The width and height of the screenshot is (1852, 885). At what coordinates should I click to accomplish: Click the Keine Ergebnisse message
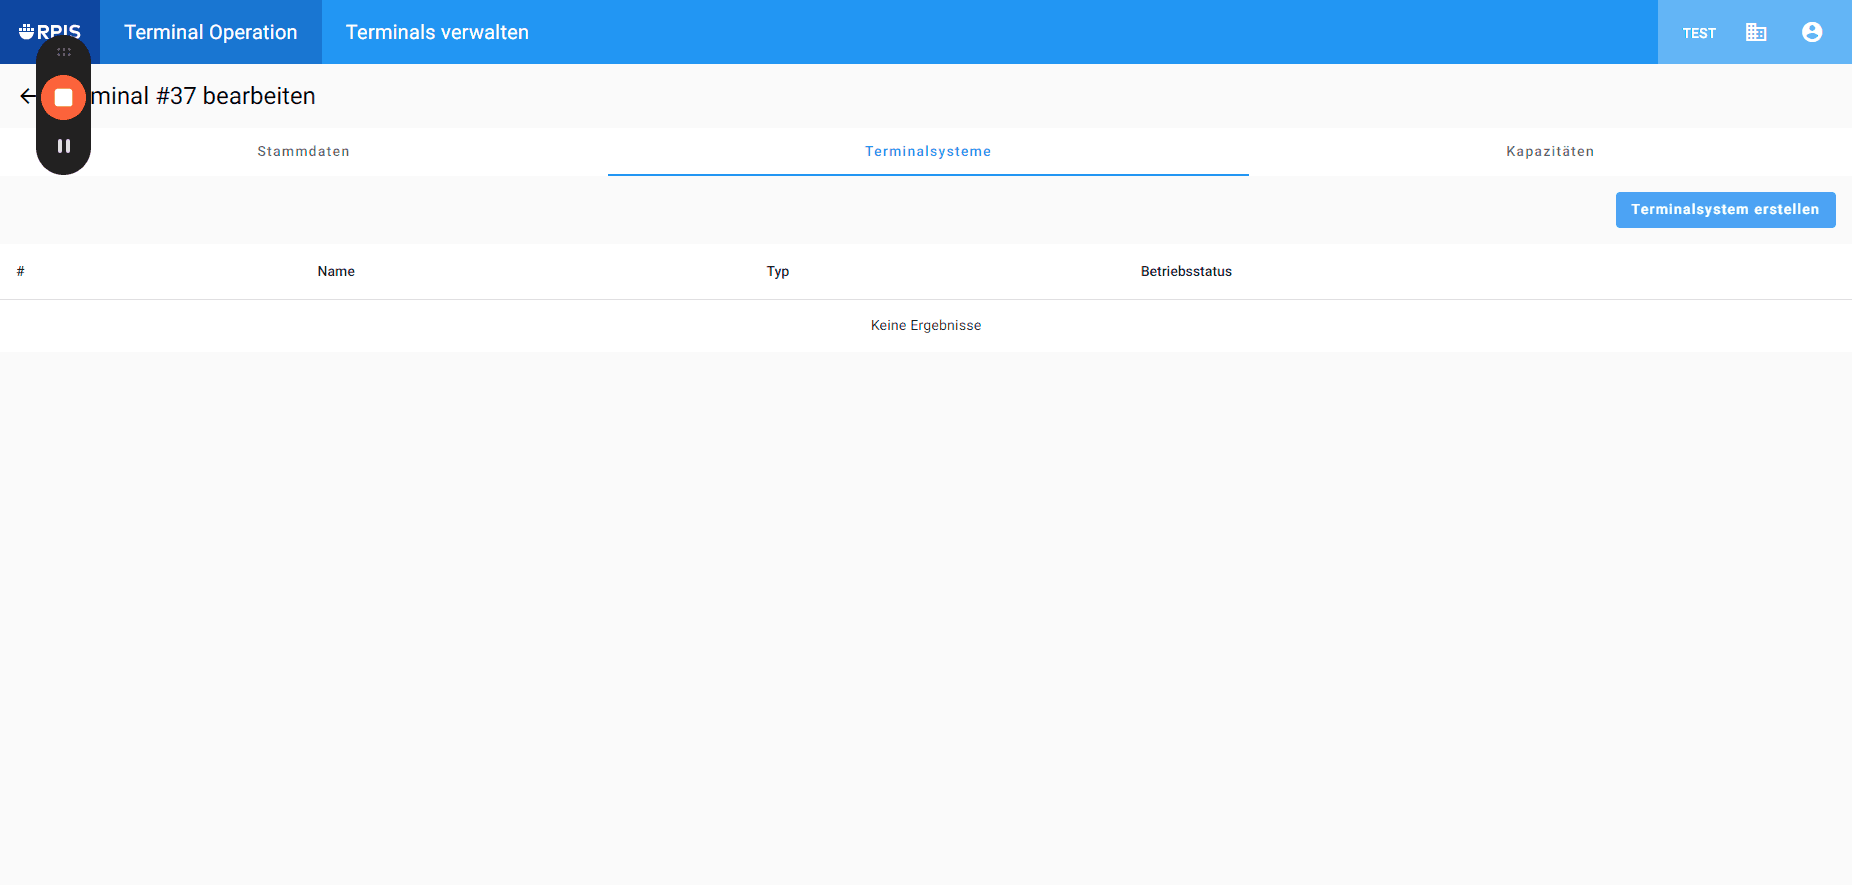coord(926,325)
